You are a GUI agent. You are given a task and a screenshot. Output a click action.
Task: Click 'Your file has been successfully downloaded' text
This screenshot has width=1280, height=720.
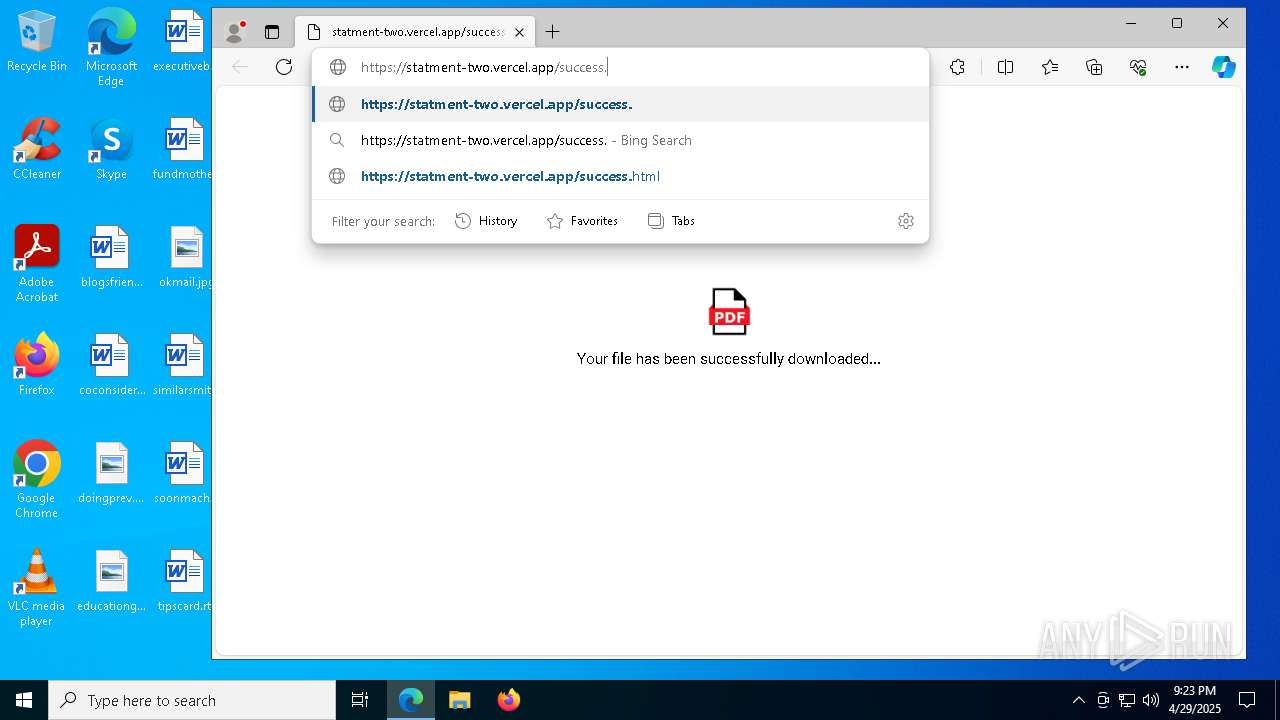728,358
